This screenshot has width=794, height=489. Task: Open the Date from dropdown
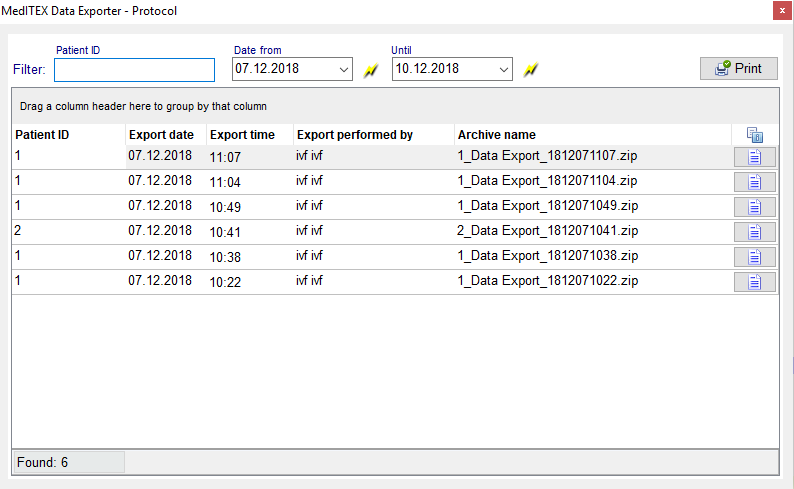coord(344,69)
